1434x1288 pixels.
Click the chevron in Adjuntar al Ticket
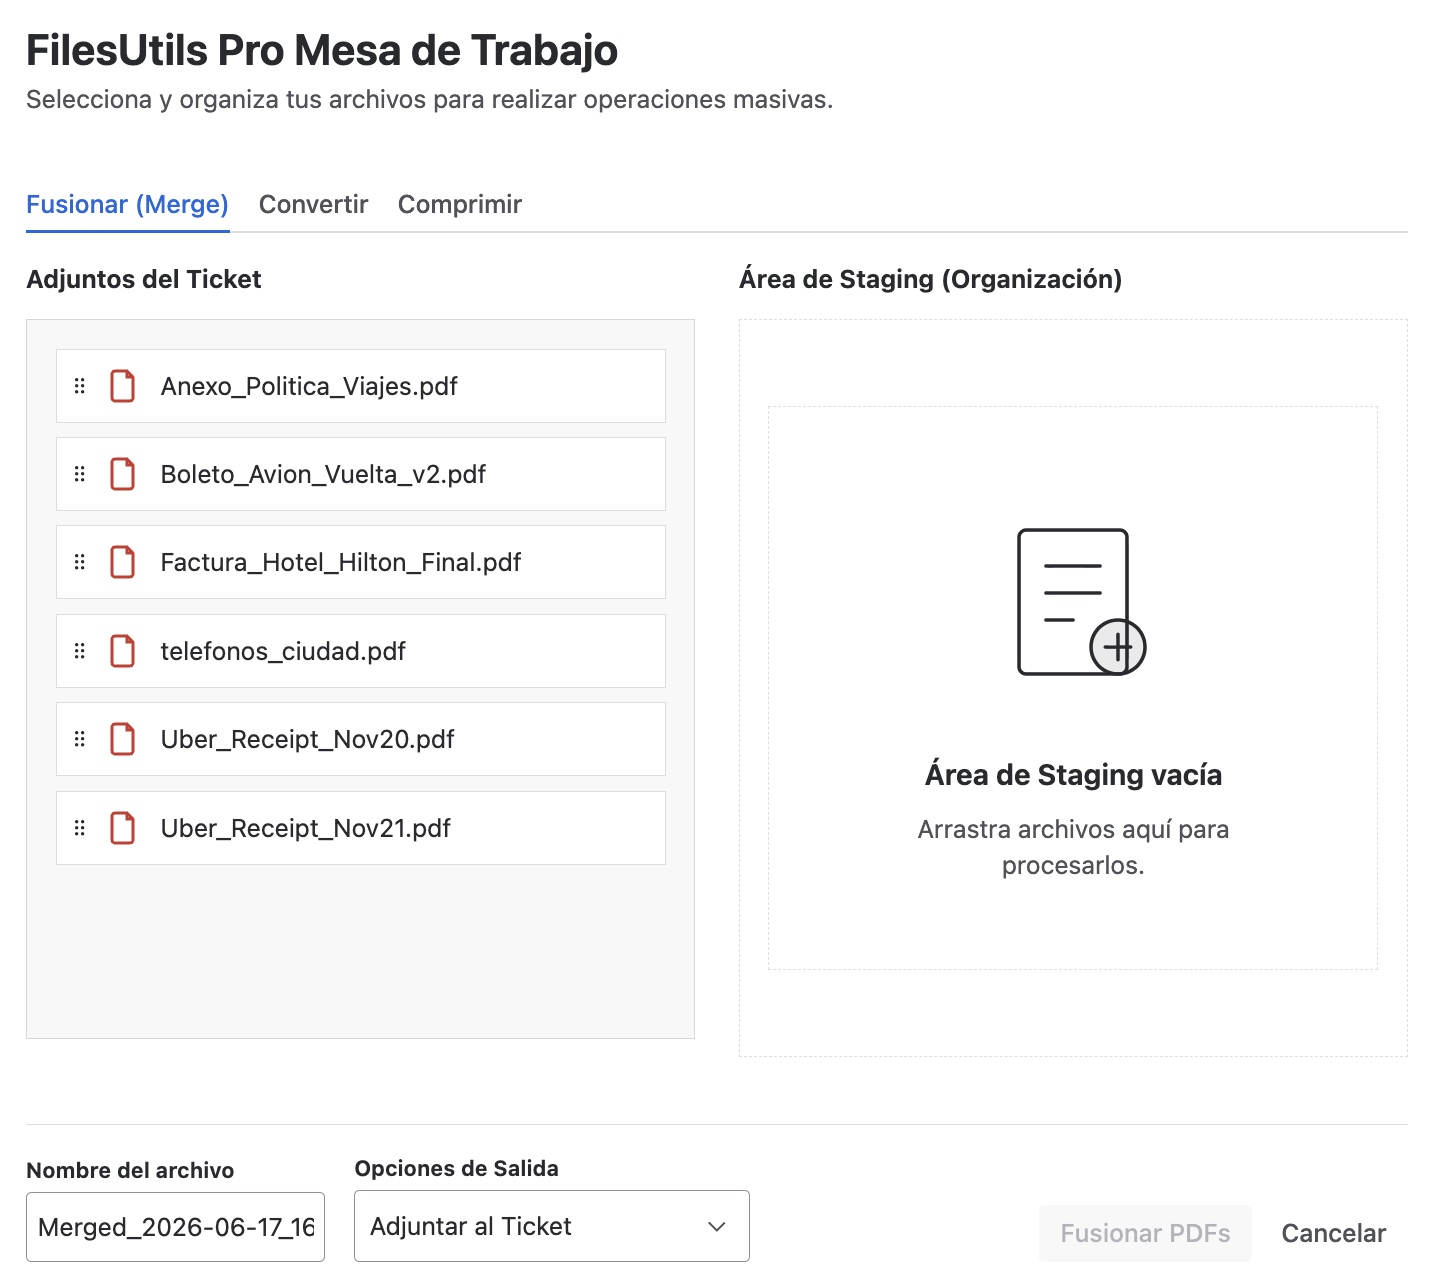coord(717,1227)
